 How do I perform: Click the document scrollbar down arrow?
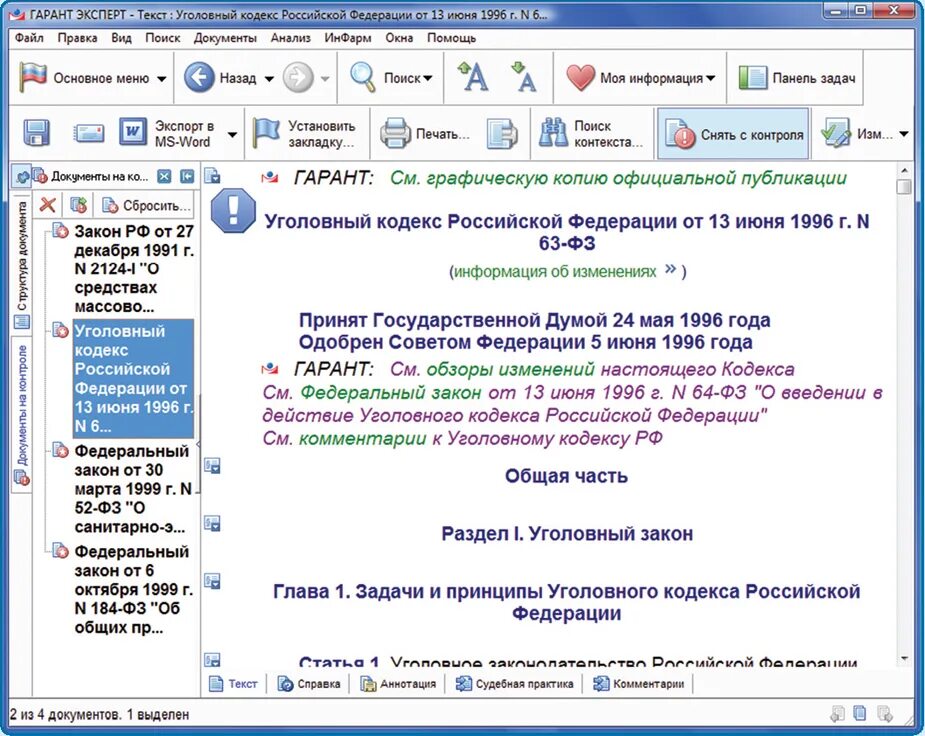click(904, 658)
